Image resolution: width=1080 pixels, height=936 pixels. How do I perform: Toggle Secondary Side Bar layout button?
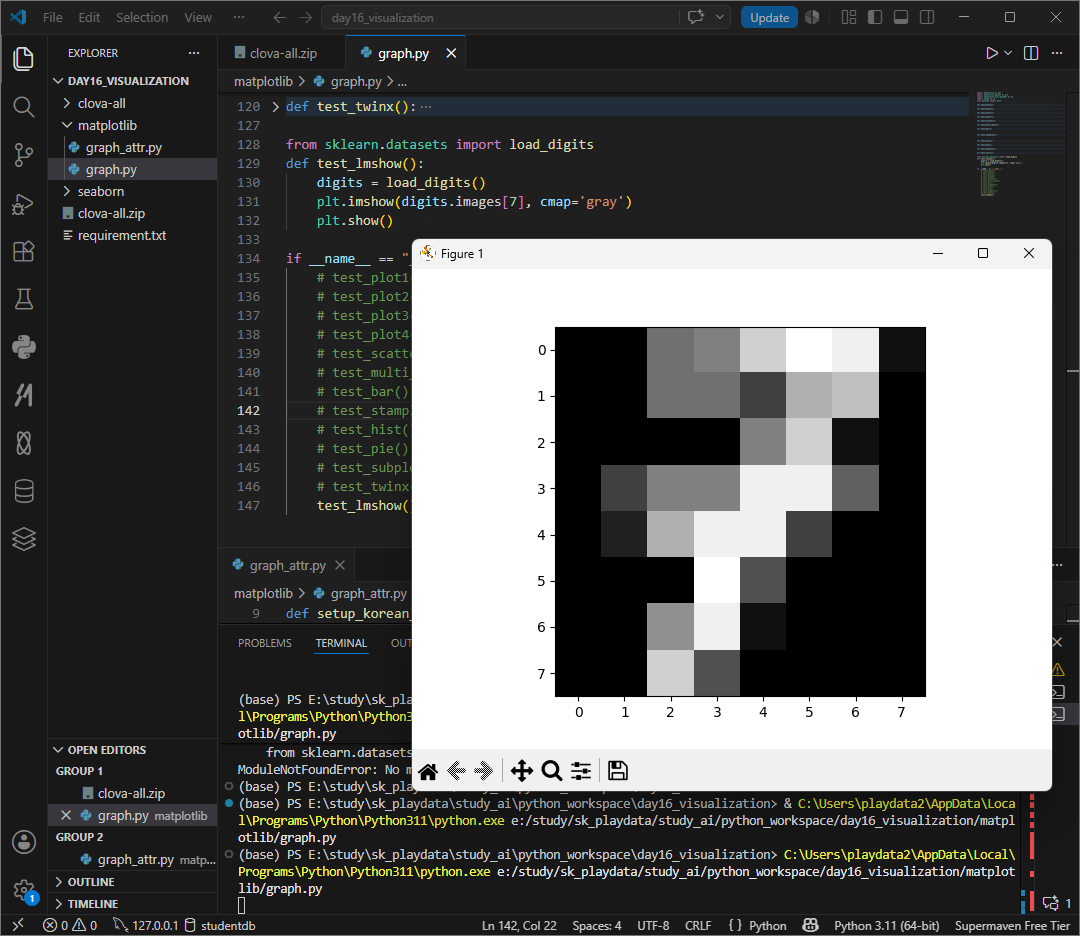coord(927,17)
